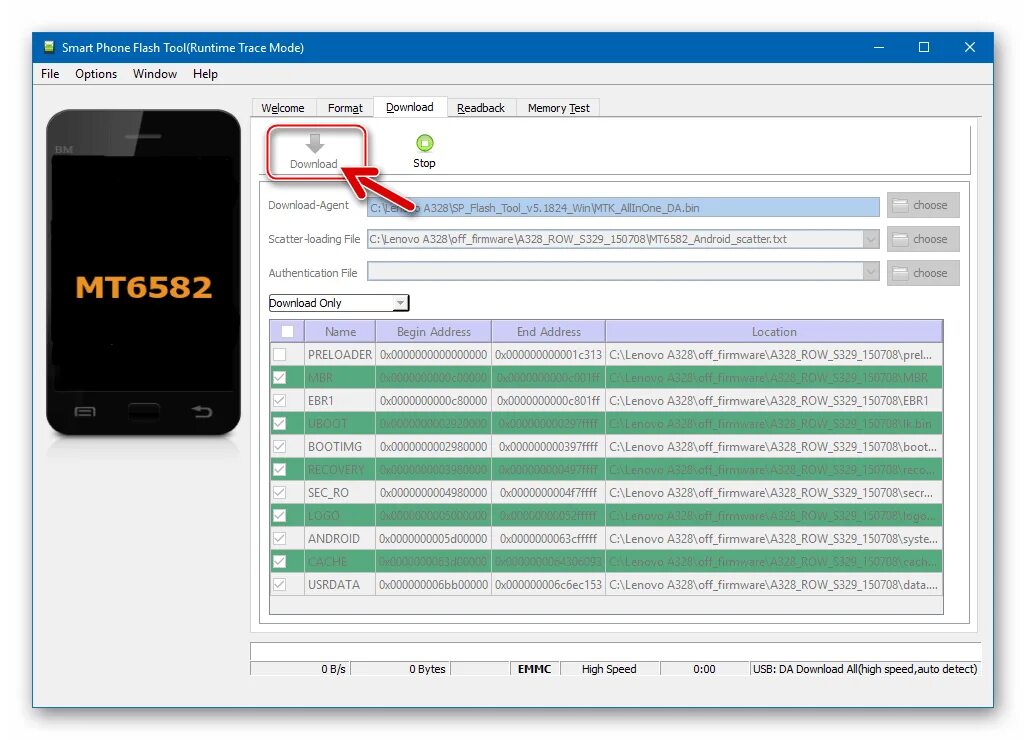
Task: Click the Download-Agent path field
Action: click(623, 207)
